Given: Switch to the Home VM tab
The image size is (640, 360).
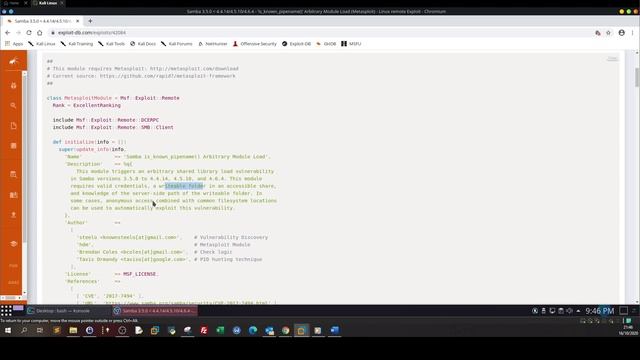Looking at the screenshot, I should point(15,3).
